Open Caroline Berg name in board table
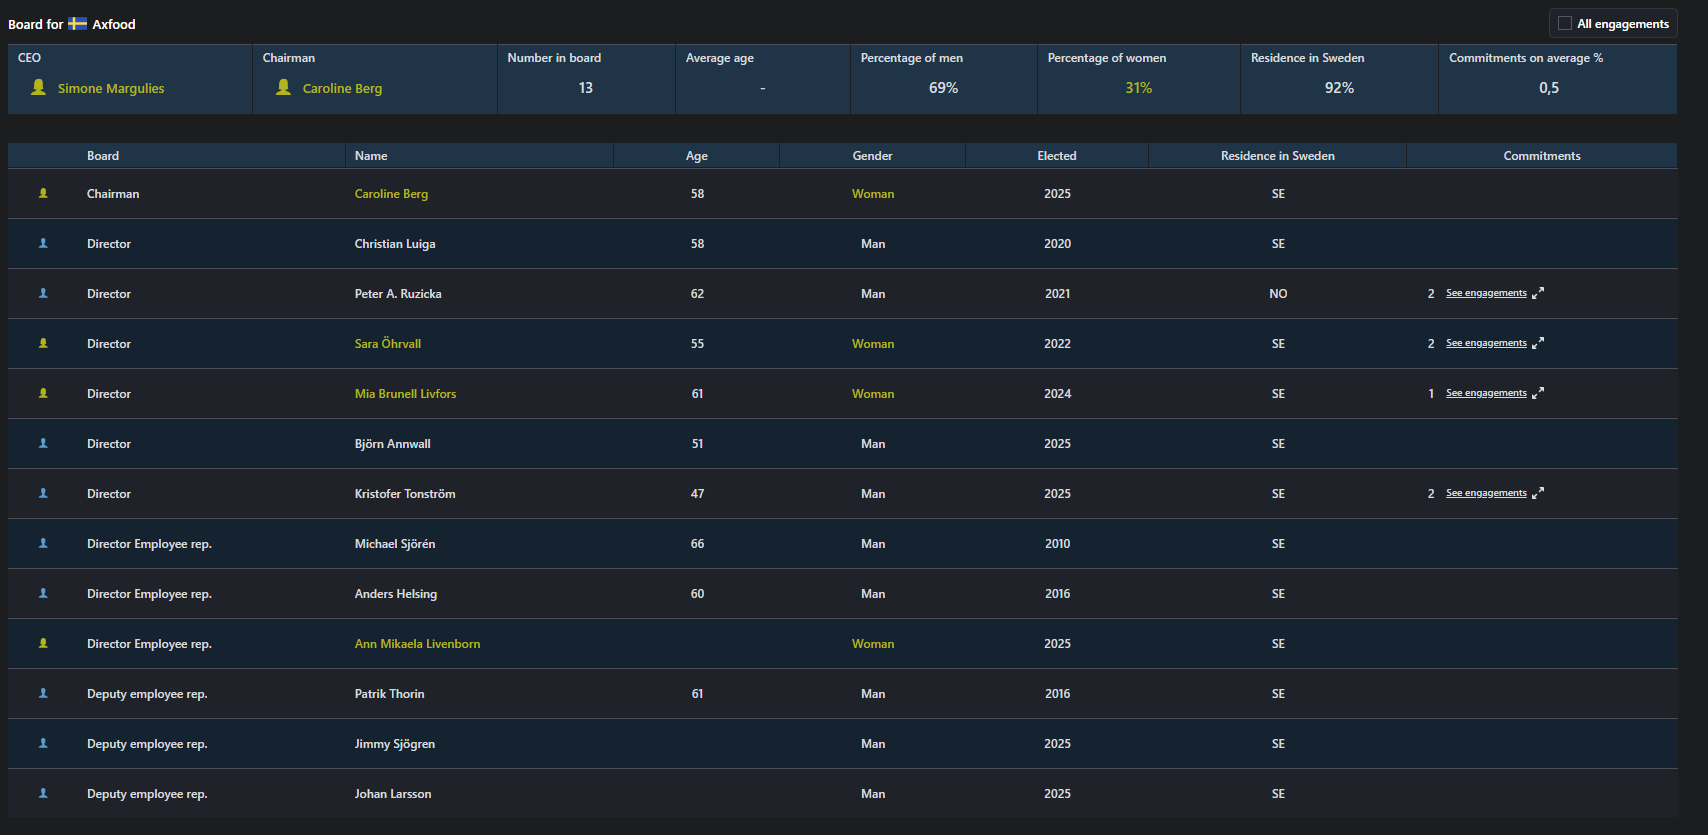 pos(391,194)
